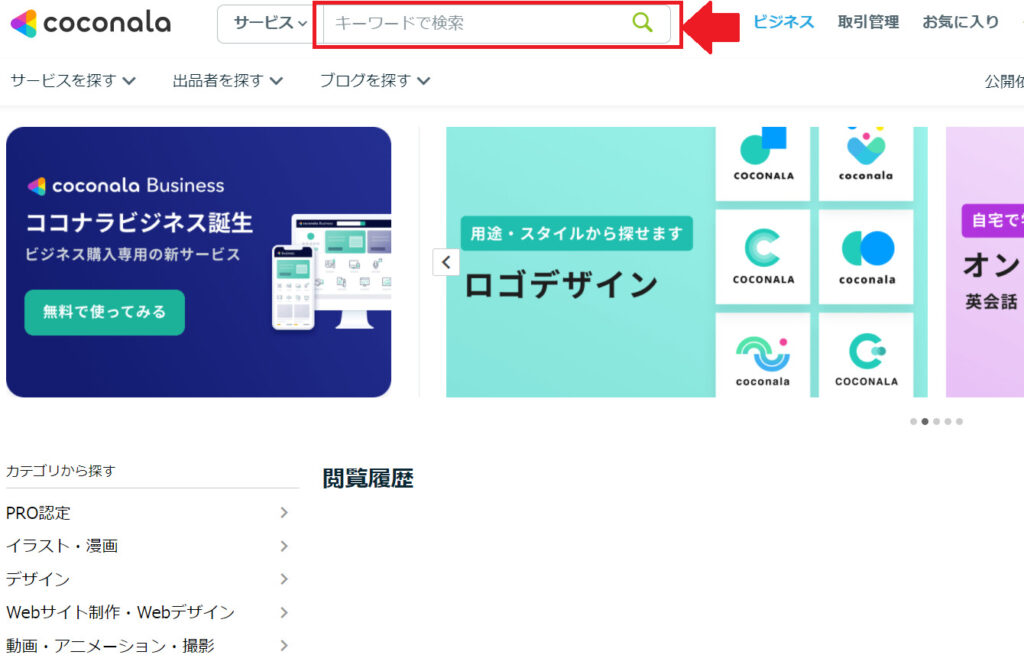1024x668 pixels.
Task: Select the first carousel dot
Action: point(914,422)
